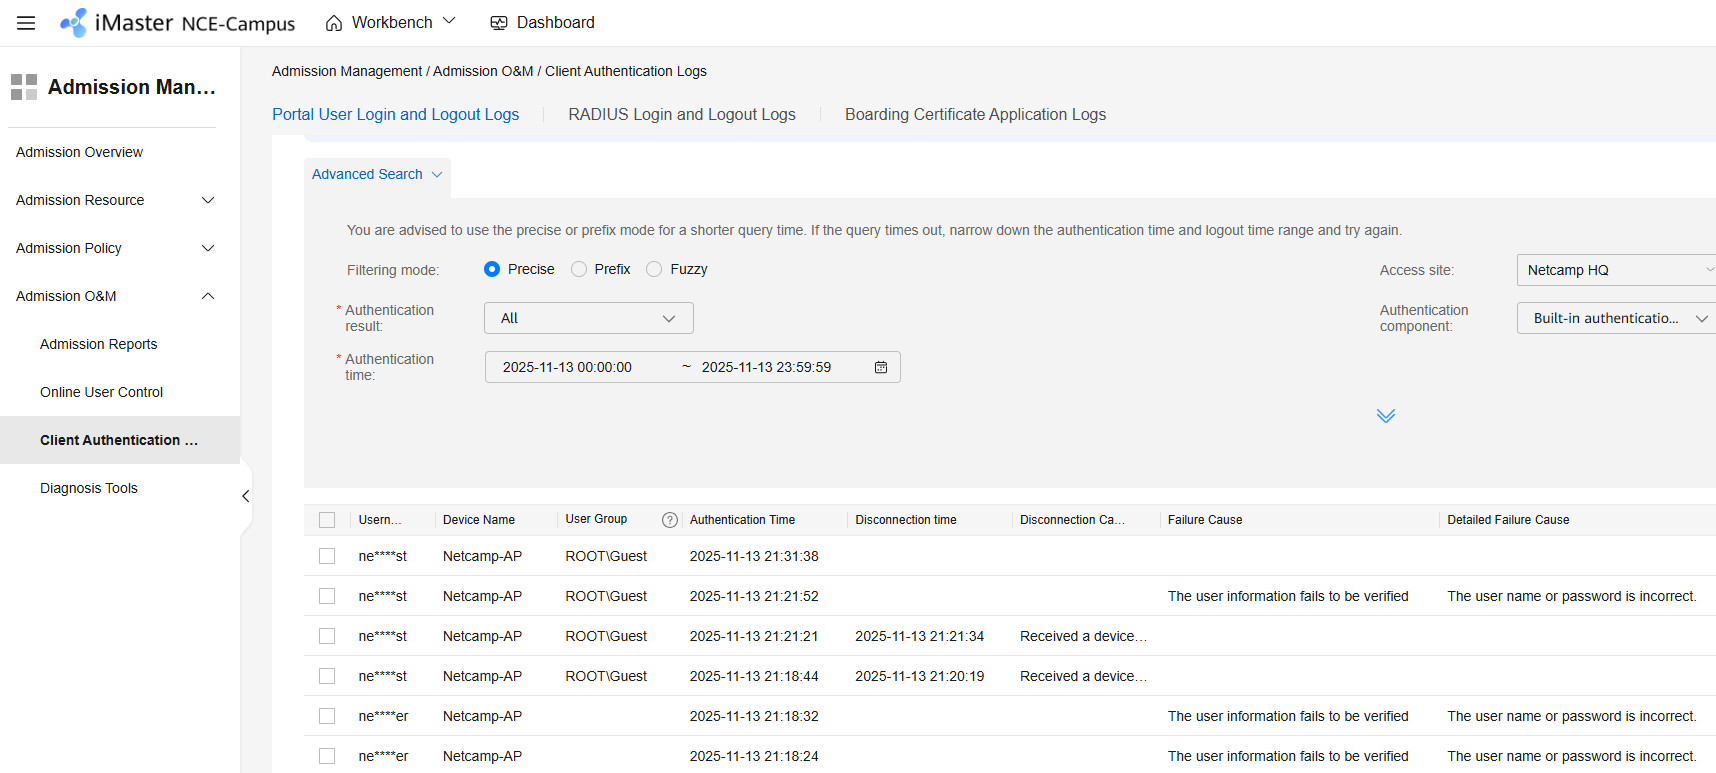Image resolution: width=1716 pixels, height=773 pixels.
Task: Click the Workbench home icon
Action: [334, 23]
